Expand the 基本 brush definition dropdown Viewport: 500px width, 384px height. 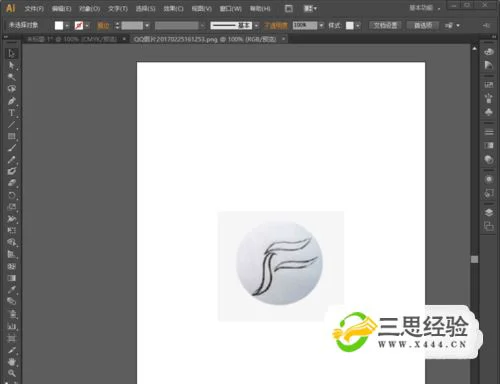coord(256,25)
